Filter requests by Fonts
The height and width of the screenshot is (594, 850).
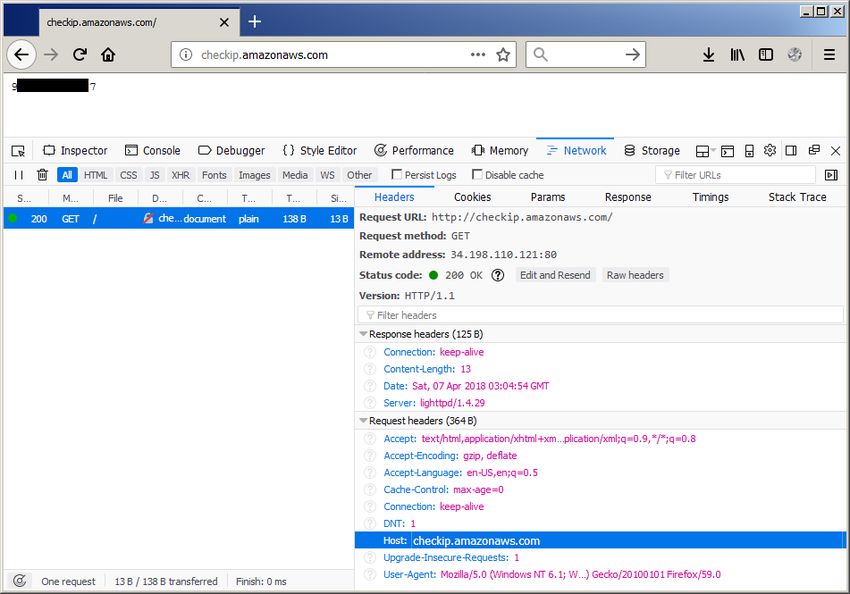214,175
